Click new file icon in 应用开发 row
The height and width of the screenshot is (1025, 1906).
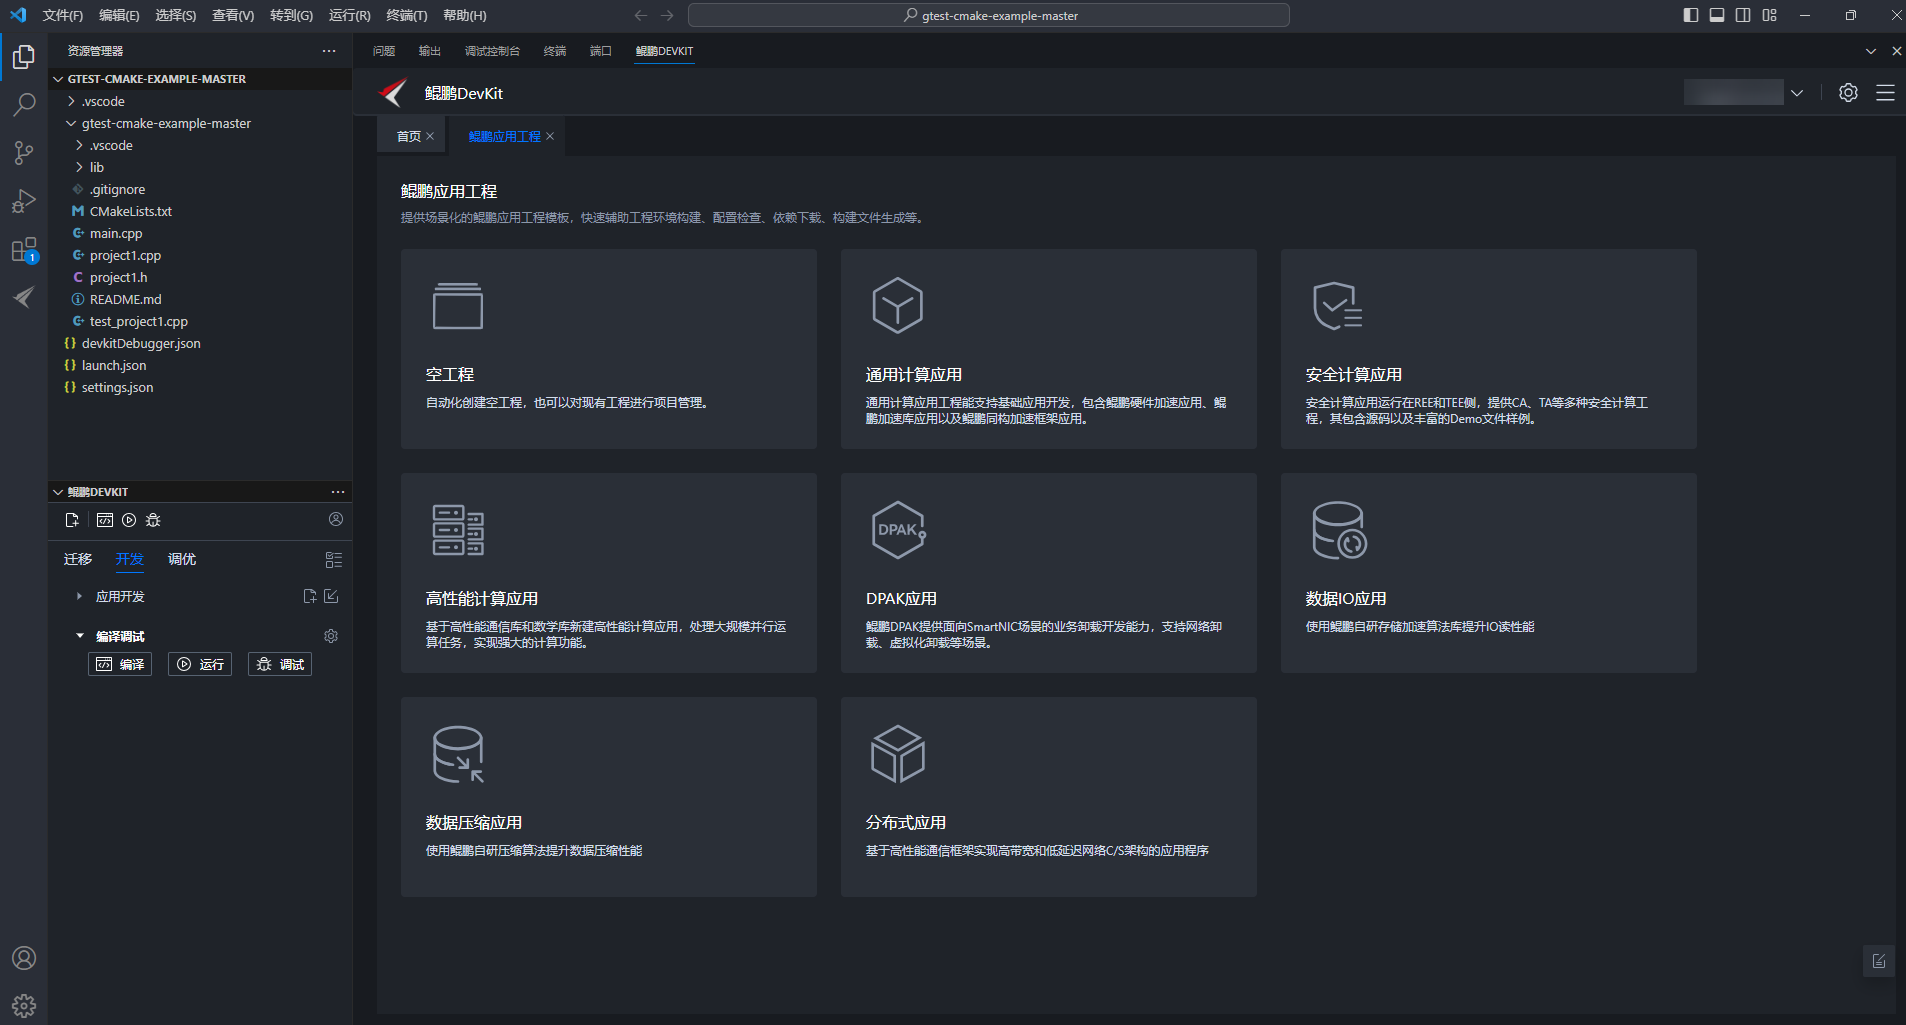pos(310,596)
